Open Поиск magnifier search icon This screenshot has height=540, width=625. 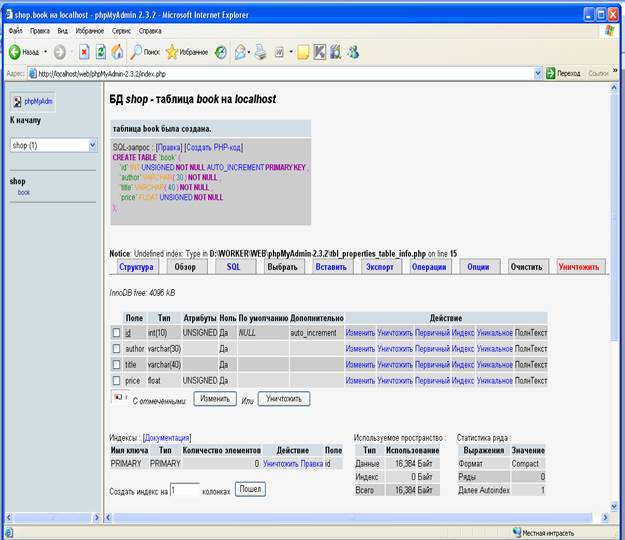[136, 52]
